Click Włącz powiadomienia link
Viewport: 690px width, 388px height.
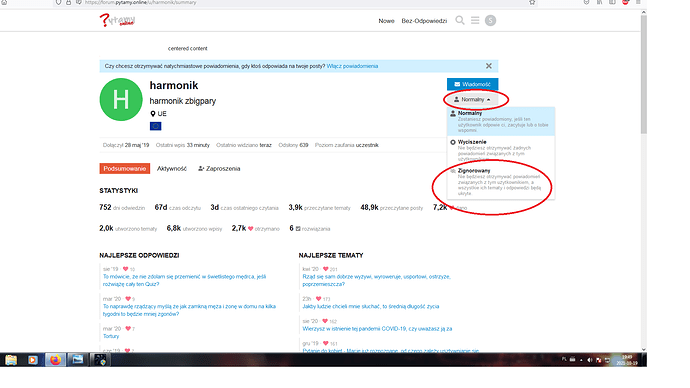(352, 66)
